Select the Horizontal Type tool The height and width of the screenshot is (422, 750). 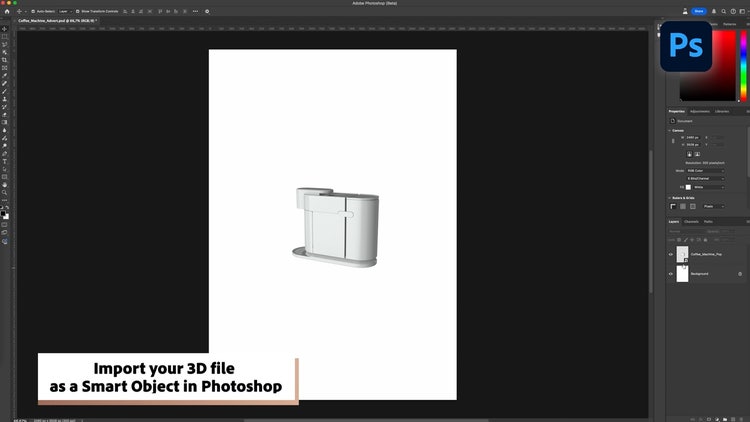click(x=5, y=161)
